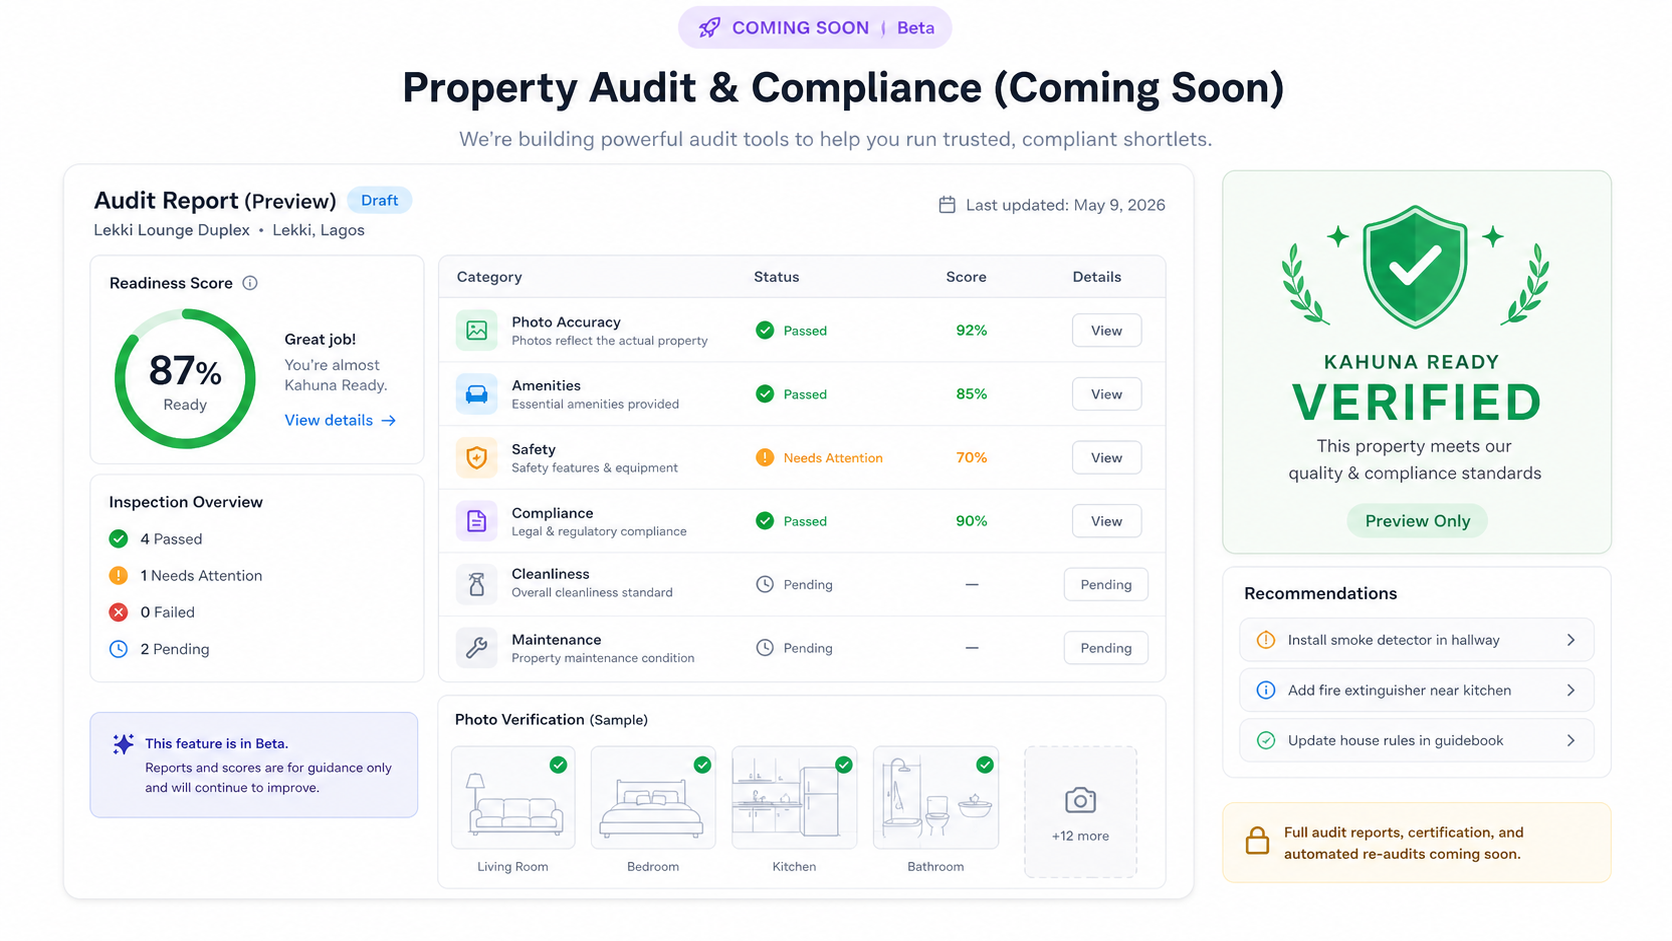Viewport: 1672px width, 941px height.
Task: Click the Photo Accuracy image icon
Action: [477, 330]
